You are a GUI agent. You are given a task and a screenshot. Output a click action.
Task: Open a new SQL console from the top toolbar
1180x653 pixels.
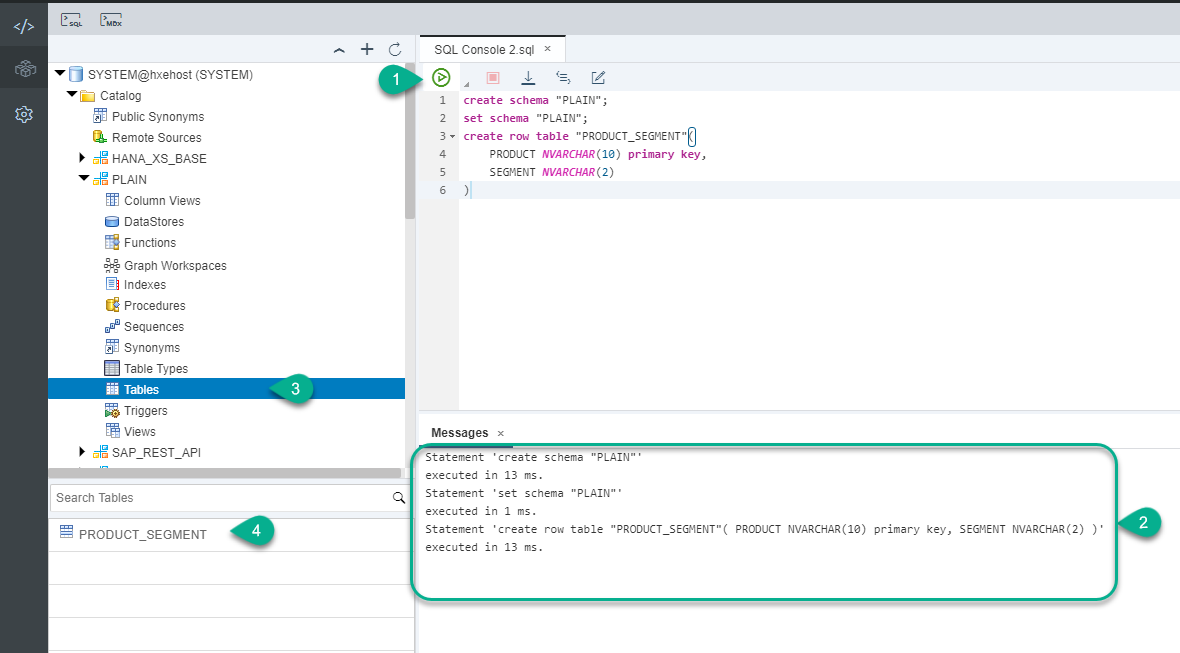71,20
